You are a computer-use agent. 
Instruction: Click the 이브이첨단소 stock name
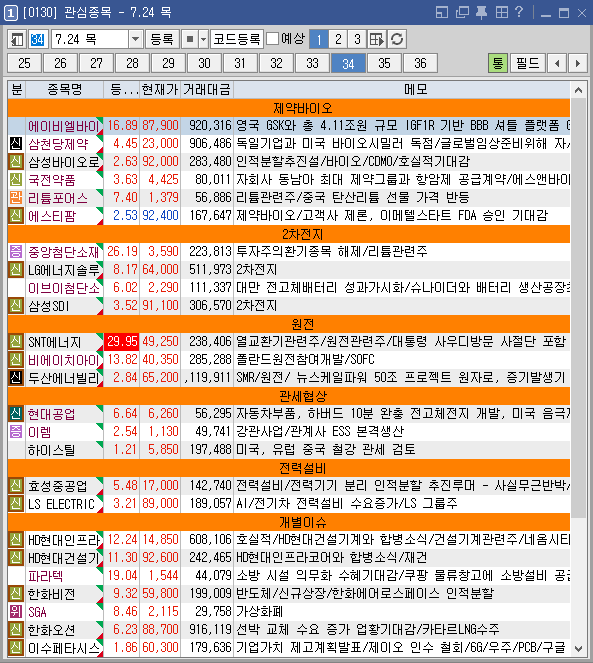pyautogui.click(x=63, y=288)
